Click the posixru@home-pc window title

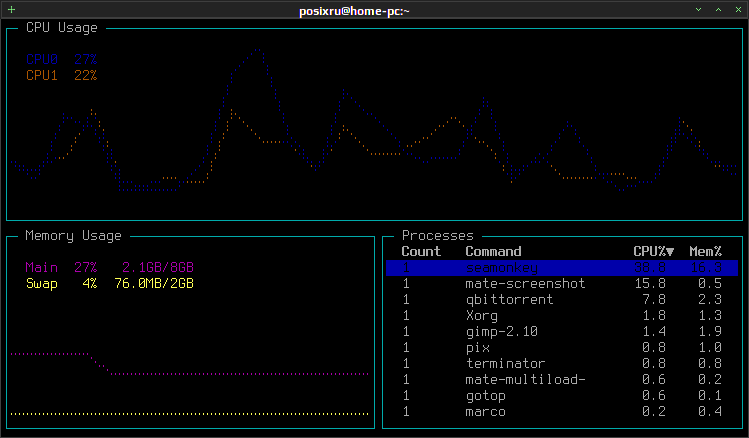click(354, 11)
